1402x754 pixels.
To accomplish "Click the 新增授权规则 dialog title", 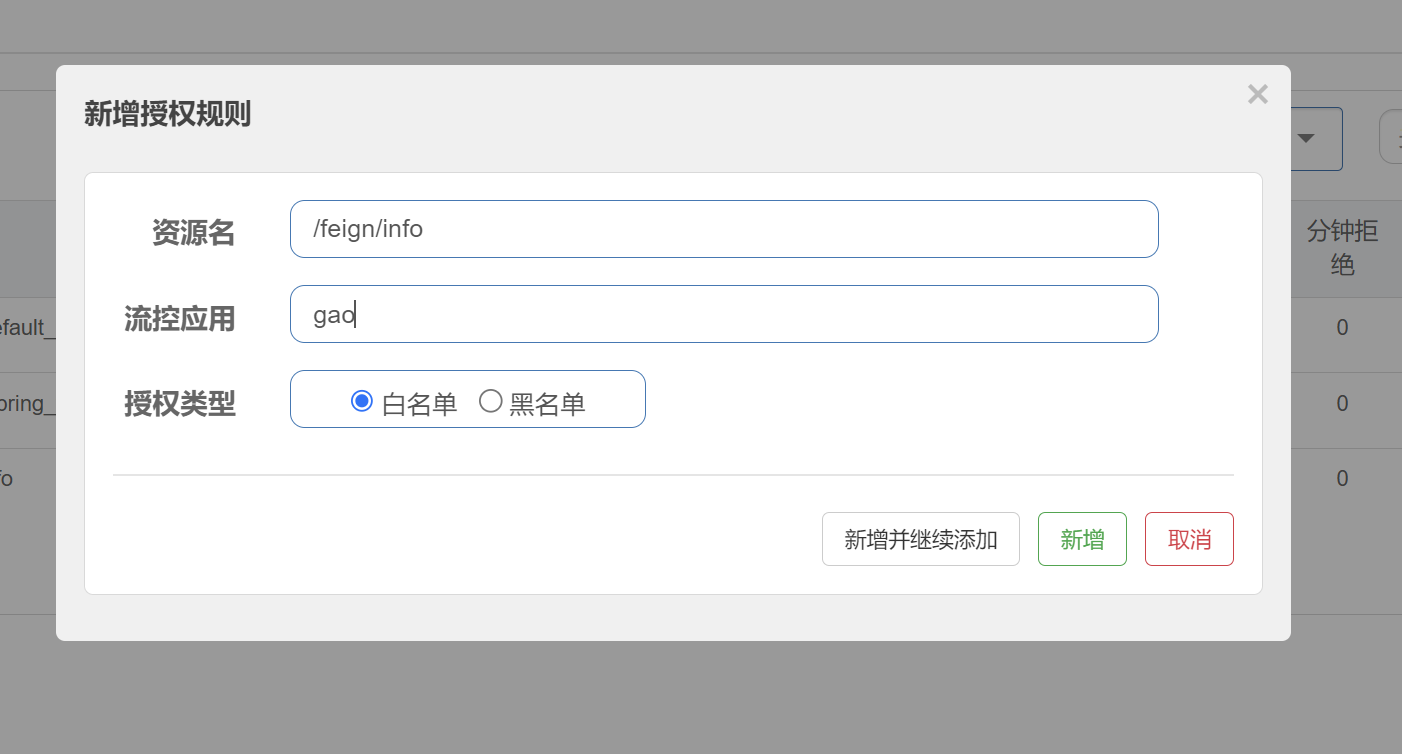I will coord(167,114).
